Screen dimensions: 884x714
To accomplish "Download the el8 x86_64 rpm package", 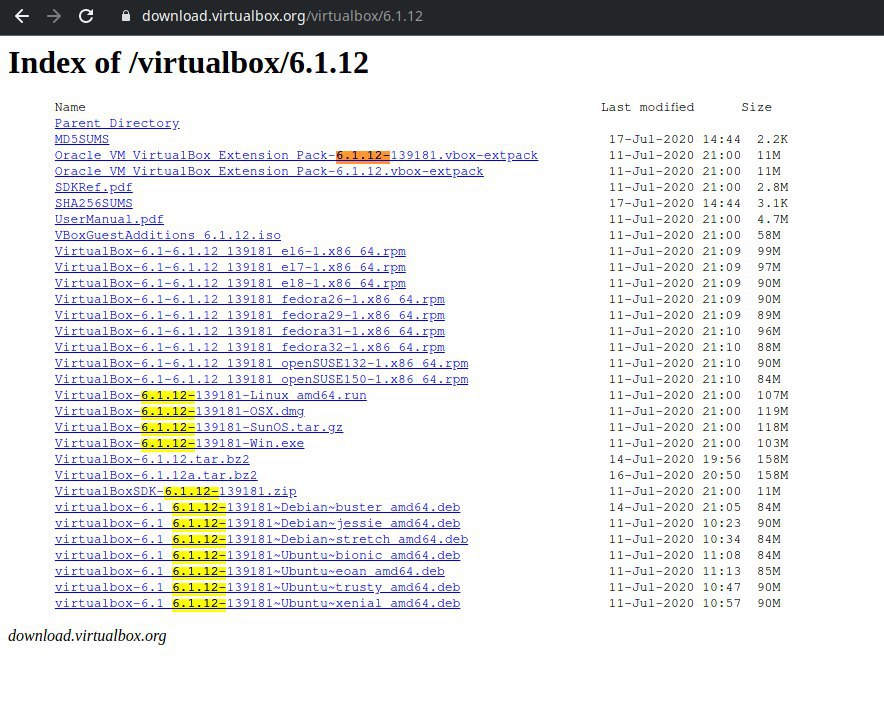I will pos(230,283).
